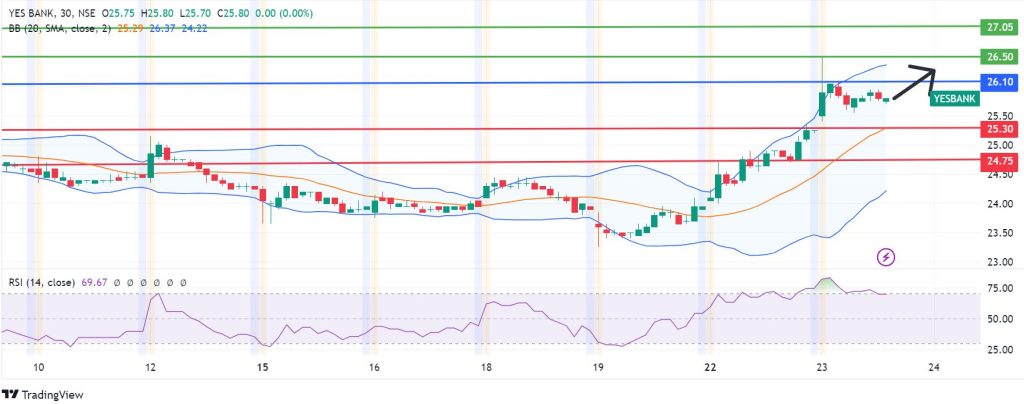Click the 0.00 (0.00%) change value

285,13
